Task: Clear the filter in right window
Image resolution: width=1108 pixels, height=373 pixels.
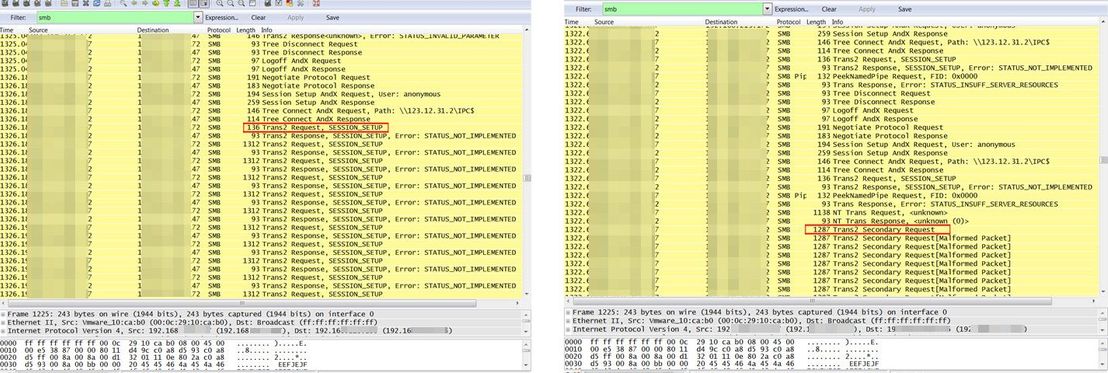Action: click(x=829, y=9)
